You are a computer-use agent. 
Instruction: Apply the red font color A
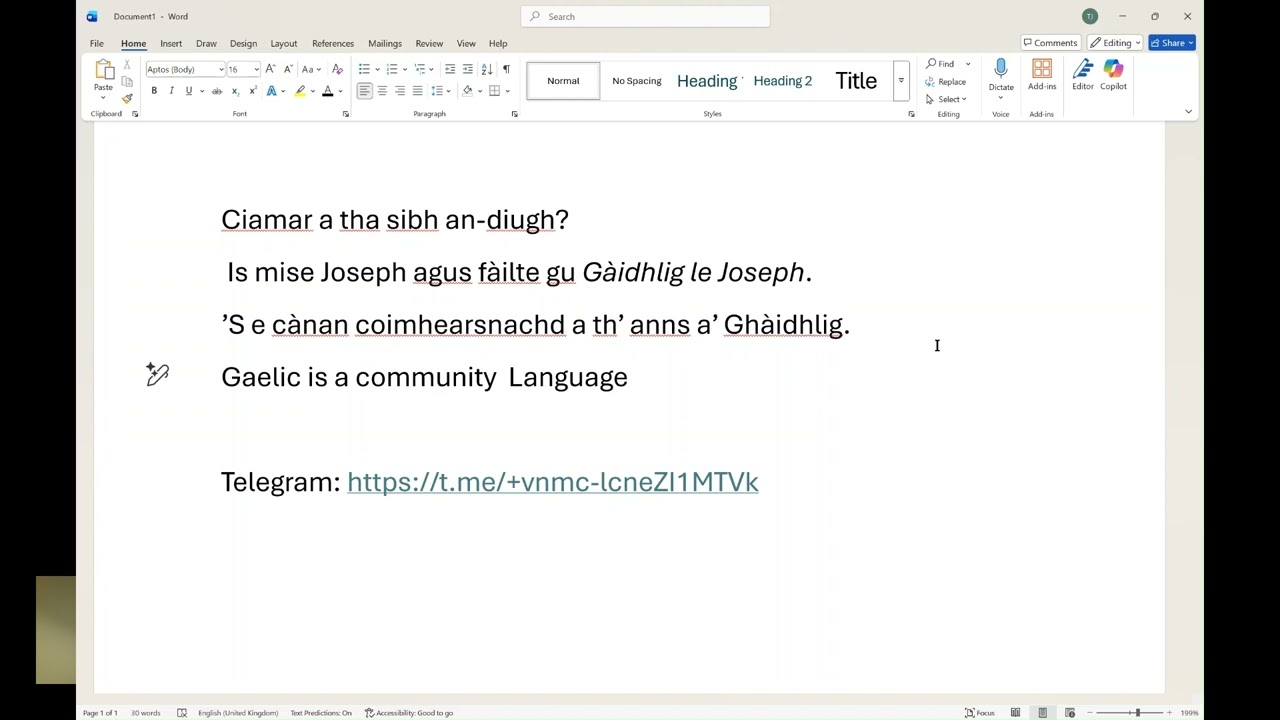[327, 91]
